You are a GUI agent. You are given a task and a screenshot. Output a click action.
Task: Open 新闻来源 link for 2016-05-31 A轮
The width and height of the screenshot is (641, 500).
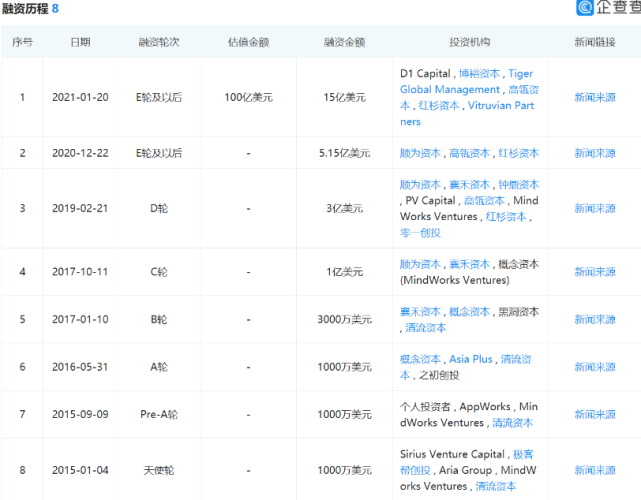click(x=595, y=367)
